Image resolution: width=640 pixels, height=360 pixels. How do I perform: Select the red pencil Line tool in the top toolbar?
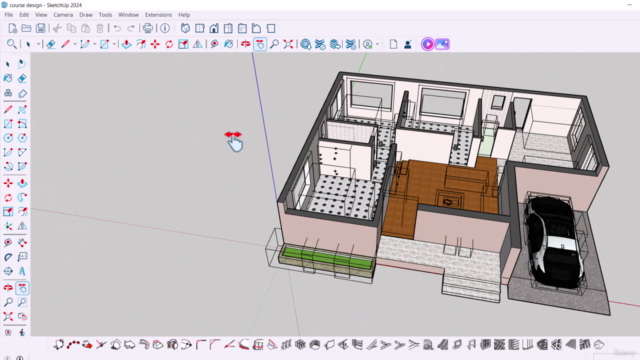[65, 44]
